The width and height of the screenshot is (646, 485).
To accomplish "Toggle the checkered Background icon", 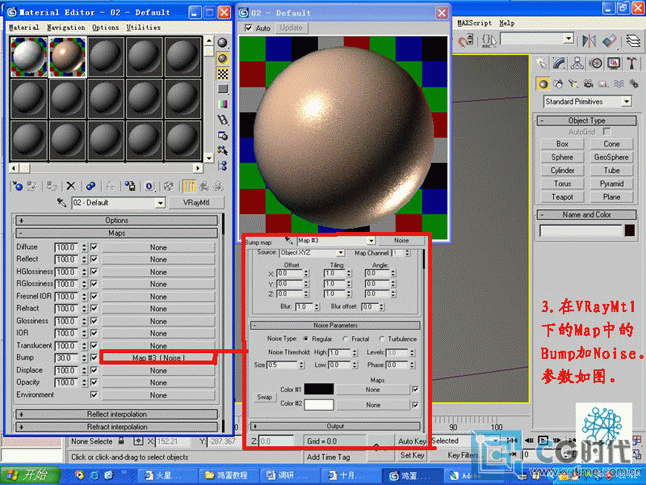I will [222, 74].
